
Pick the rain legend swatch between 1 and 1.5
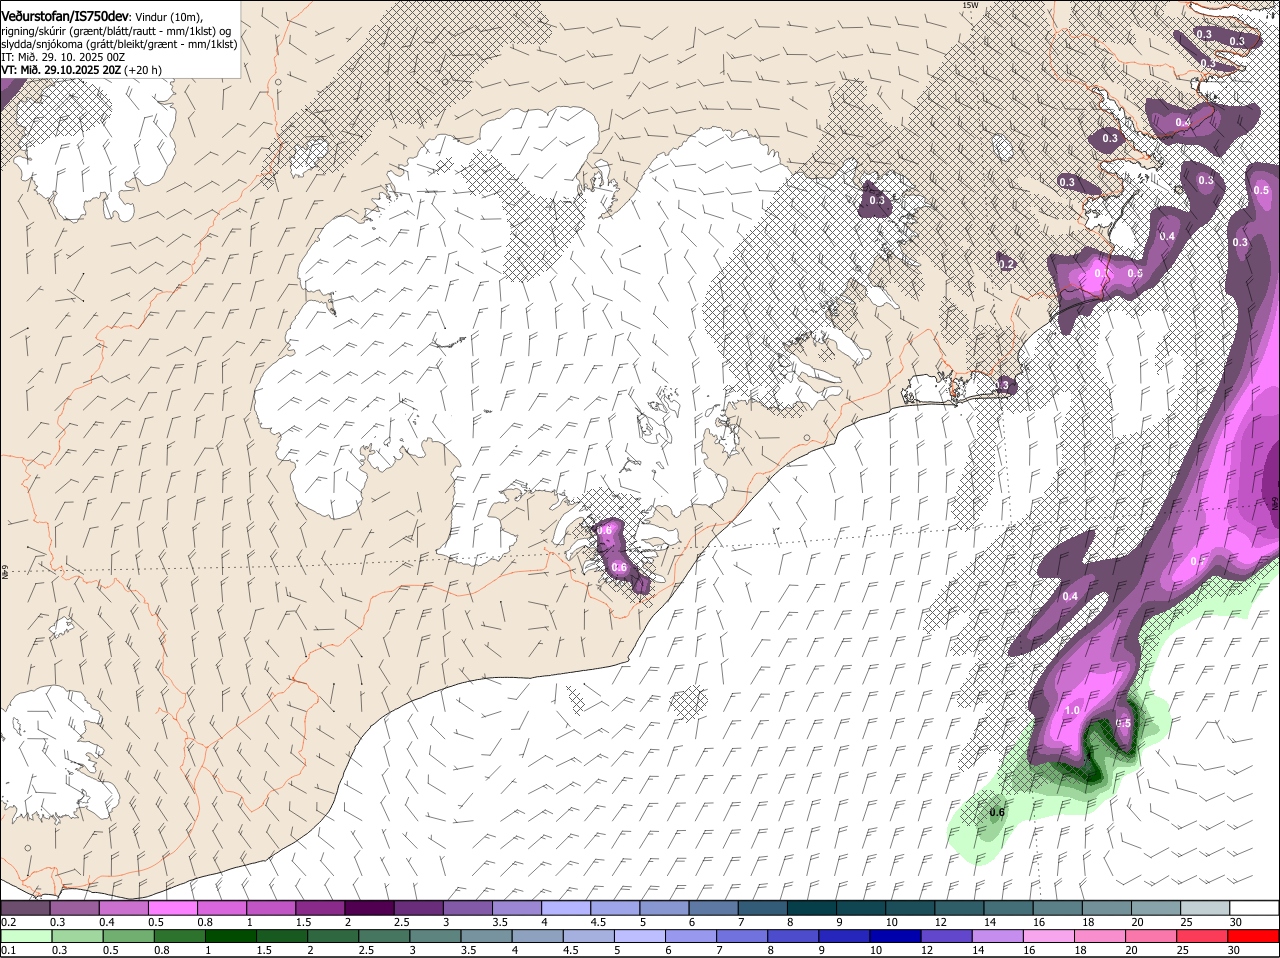click(231, 936)
